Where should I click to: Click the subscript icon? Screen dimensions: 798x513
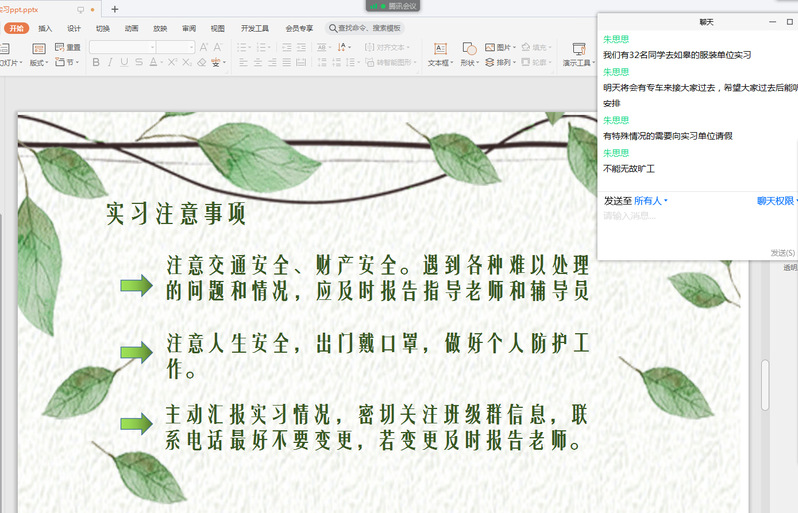click(x=186, y=62)
